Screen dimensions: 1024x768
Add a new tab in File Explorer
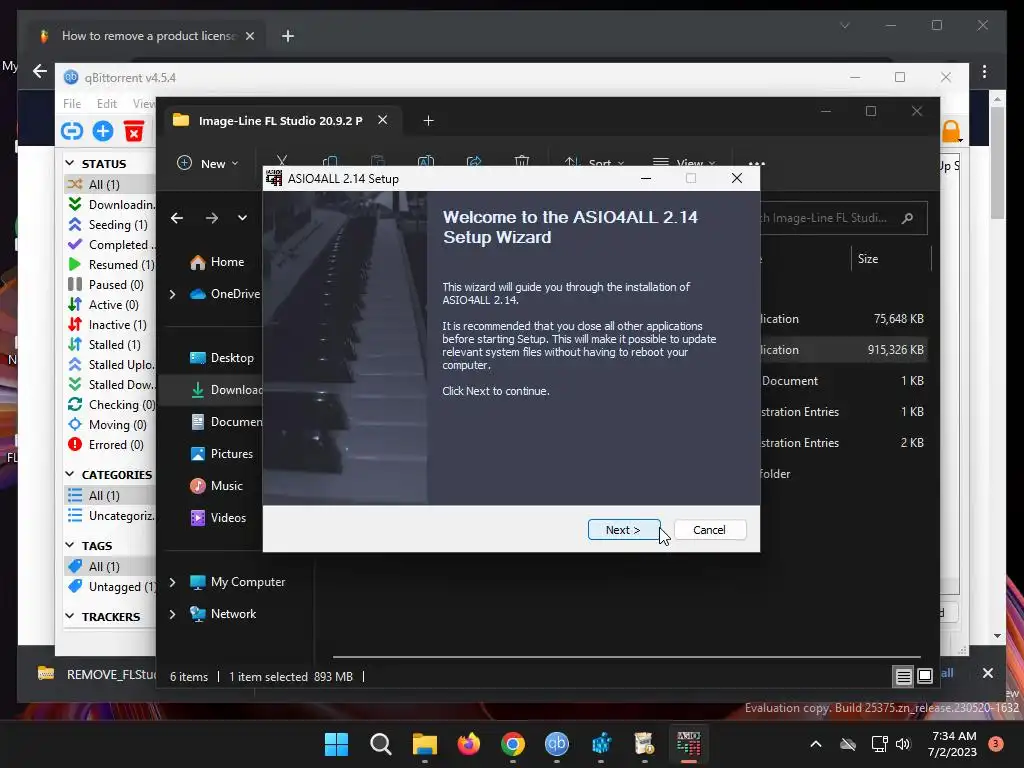428,121
